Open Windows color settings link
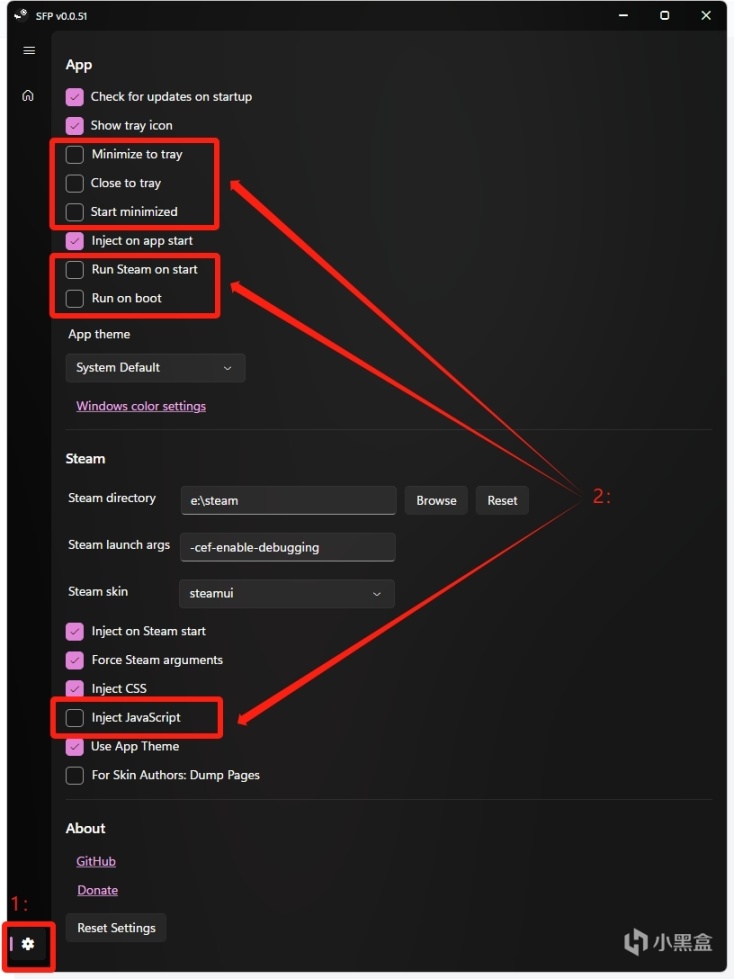Viewport: 734px width, 979px height. 141,406
